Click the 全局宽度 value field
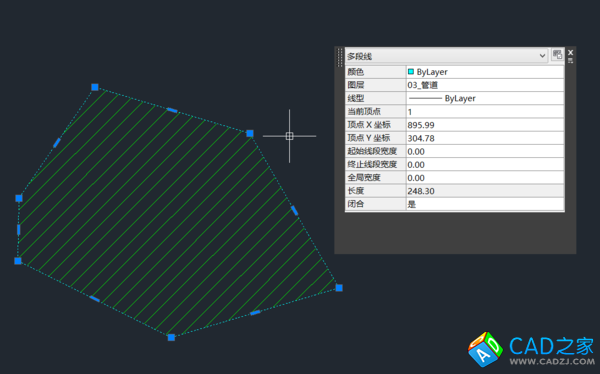 tap(485, 178)
